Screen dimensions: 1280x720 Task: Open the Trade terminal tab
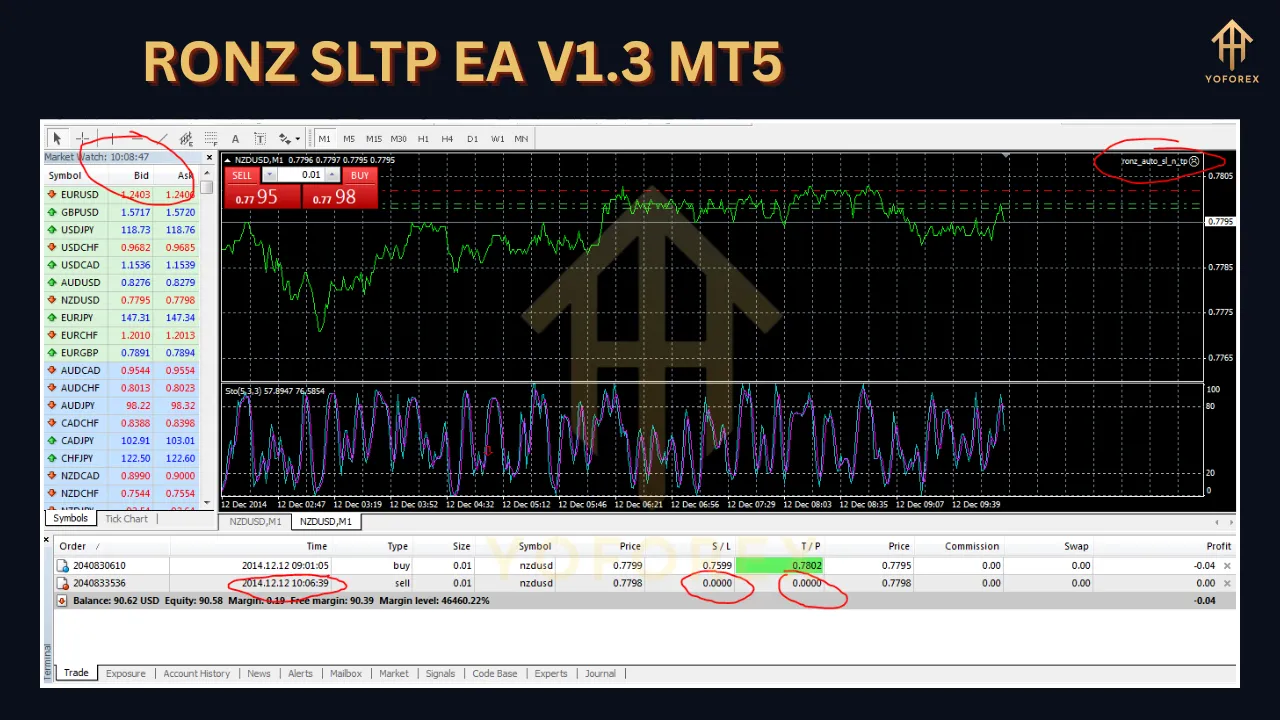(x=76, y=673)
